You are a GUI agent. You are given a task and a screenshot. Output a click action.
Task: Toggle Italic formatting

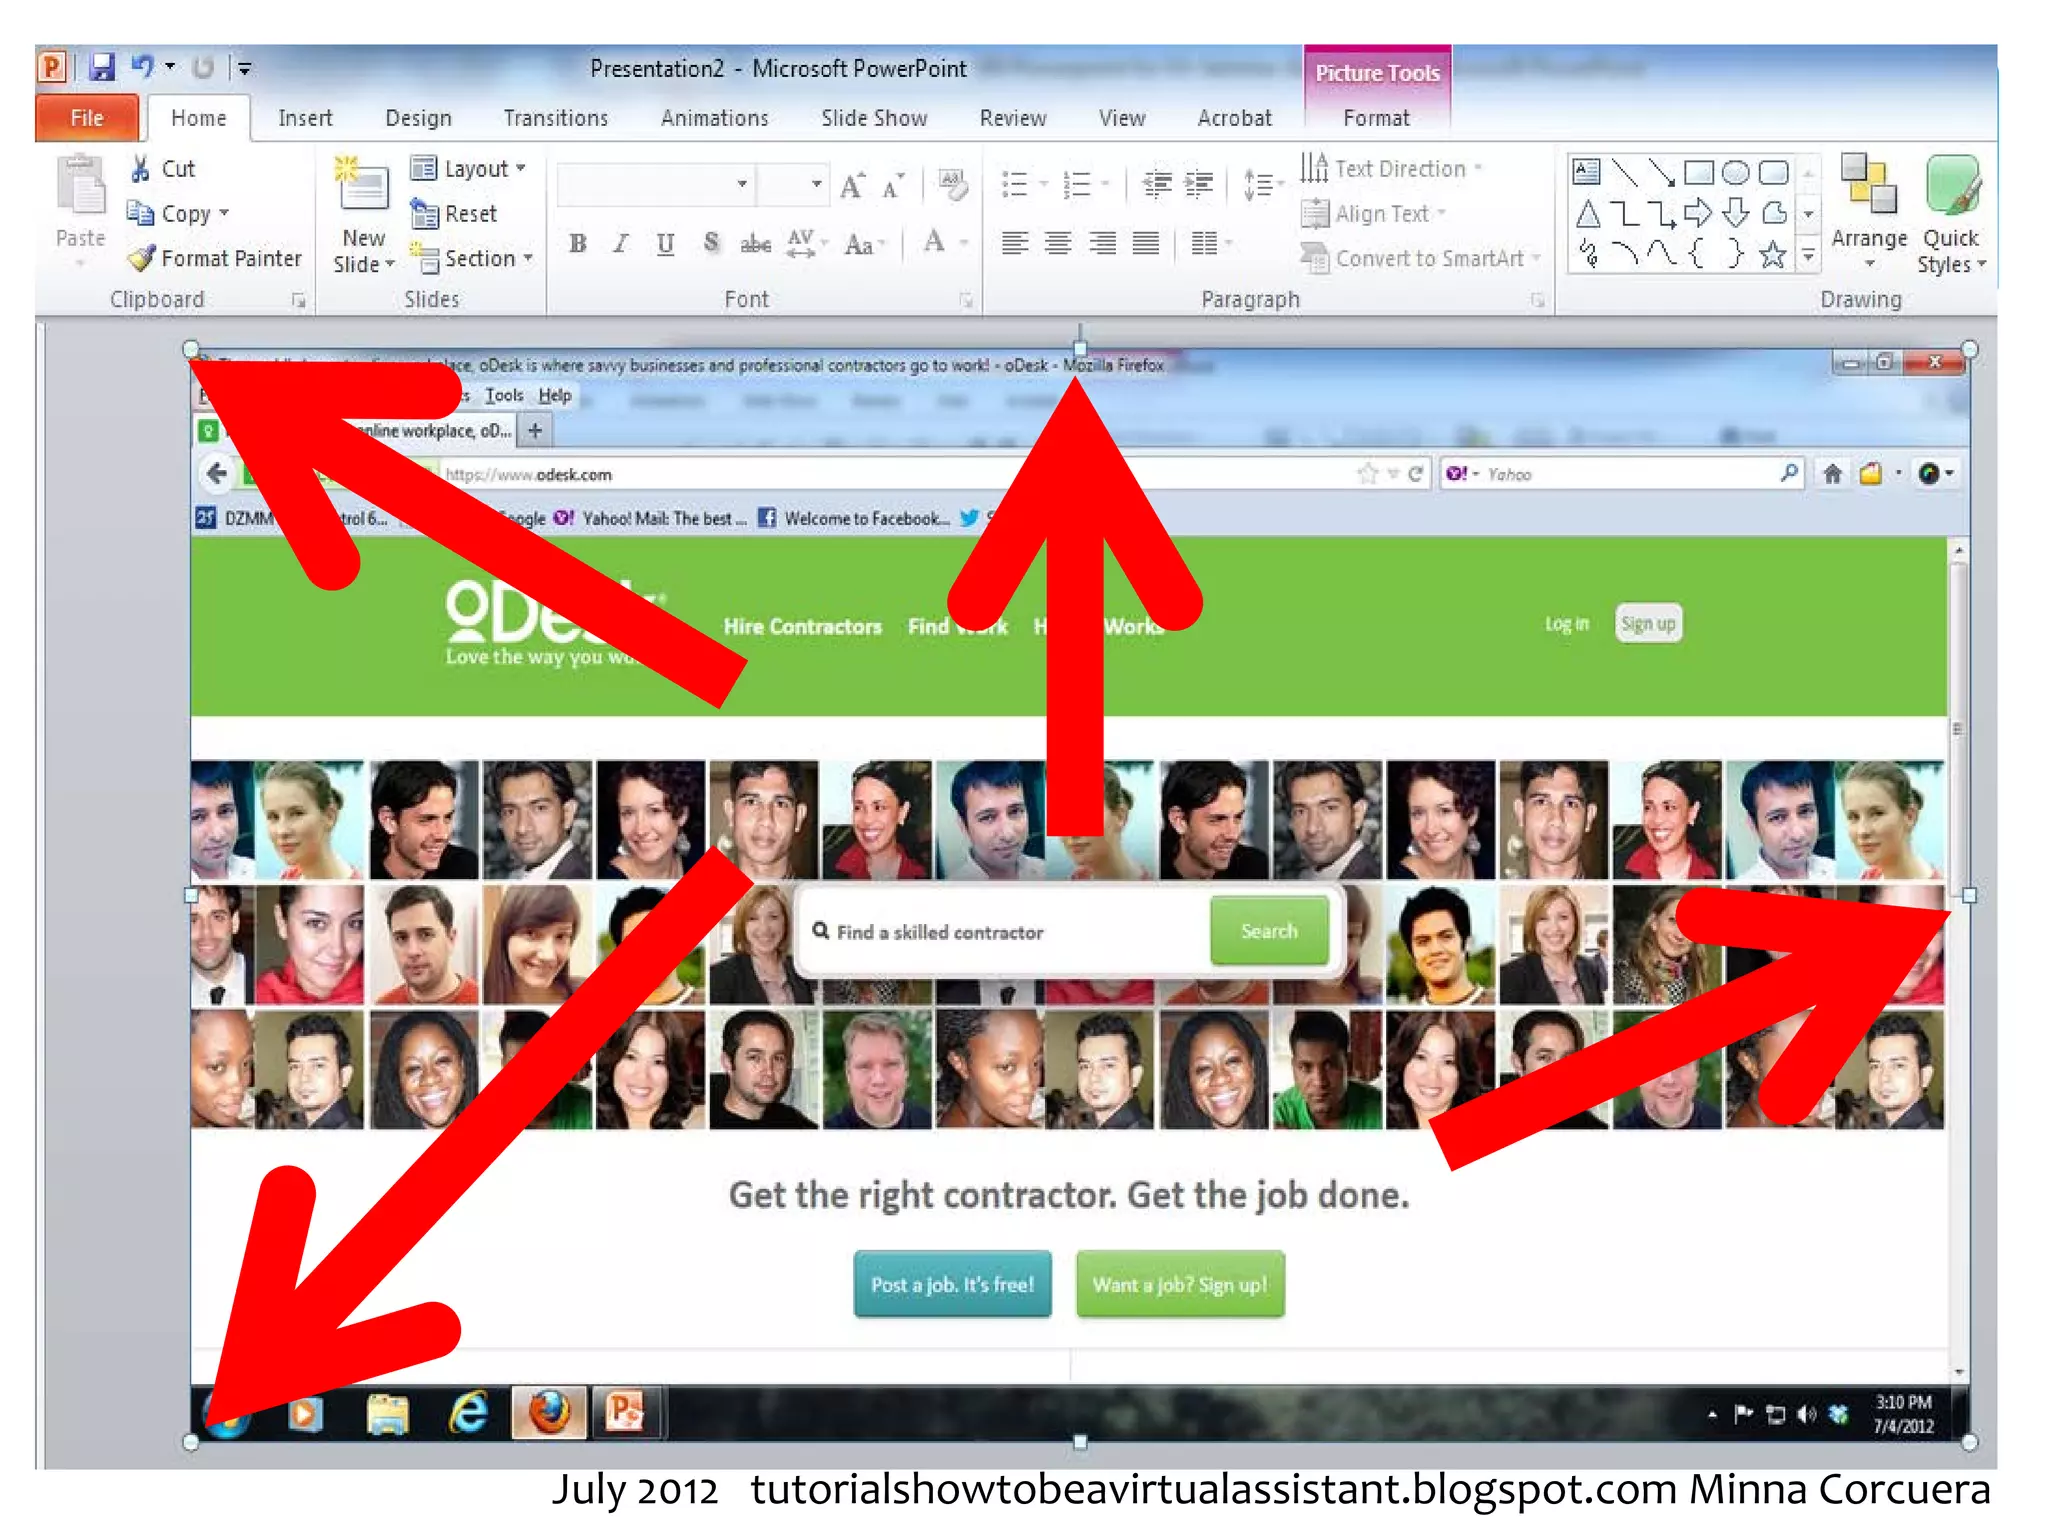click(621, 244)
